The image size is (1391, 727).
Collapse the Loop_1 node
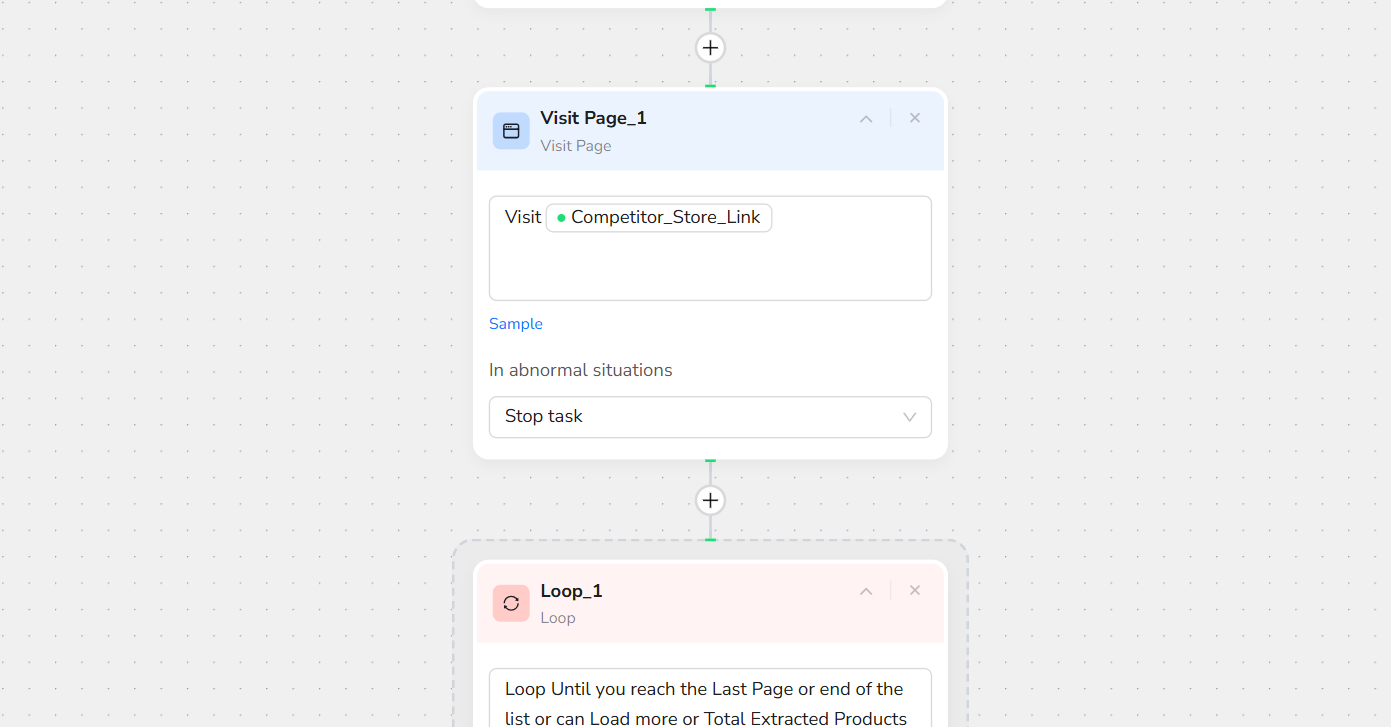(x=866, y=591)
